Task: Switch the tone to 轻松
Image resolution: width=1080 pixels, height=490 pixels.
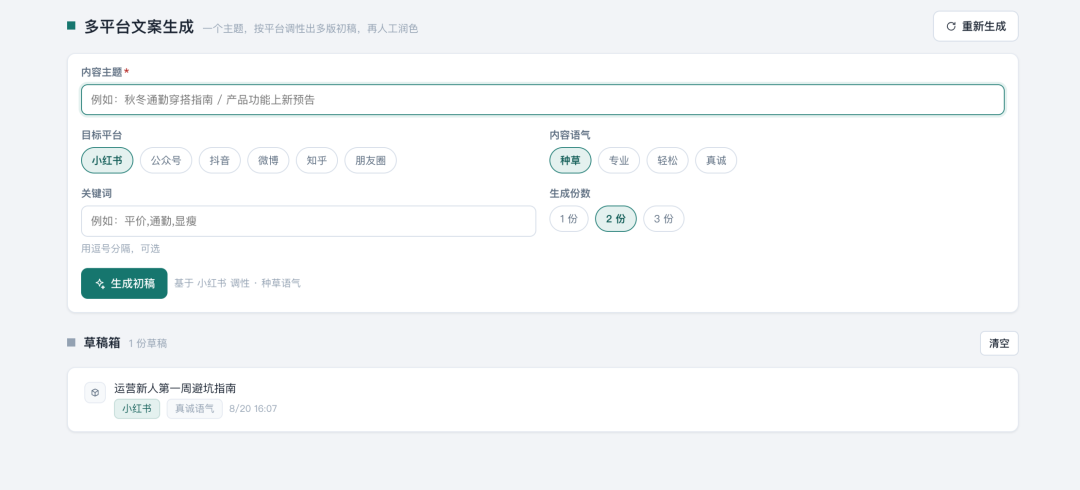Action: point(667,161)
